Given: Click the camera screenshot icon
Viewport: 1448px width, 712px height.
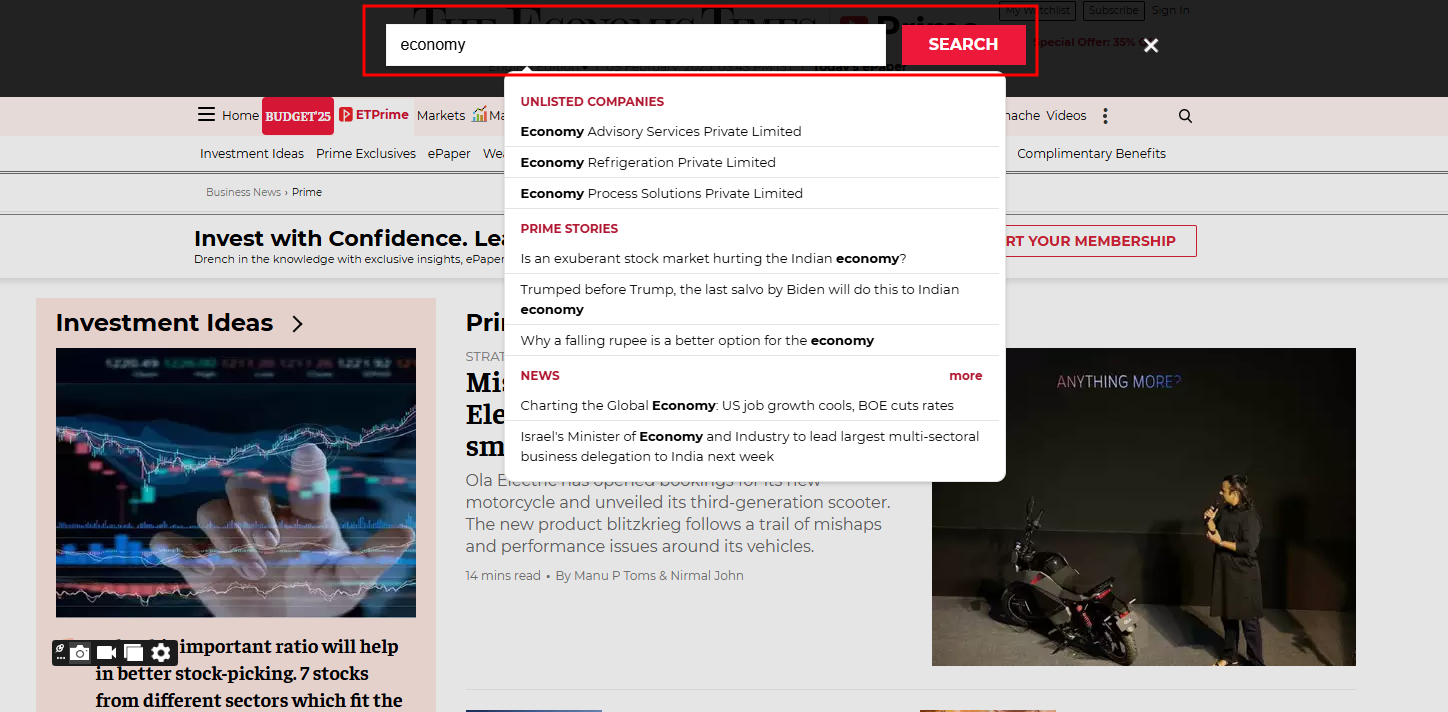Looking at the screenshot, I should click(80, 653).
